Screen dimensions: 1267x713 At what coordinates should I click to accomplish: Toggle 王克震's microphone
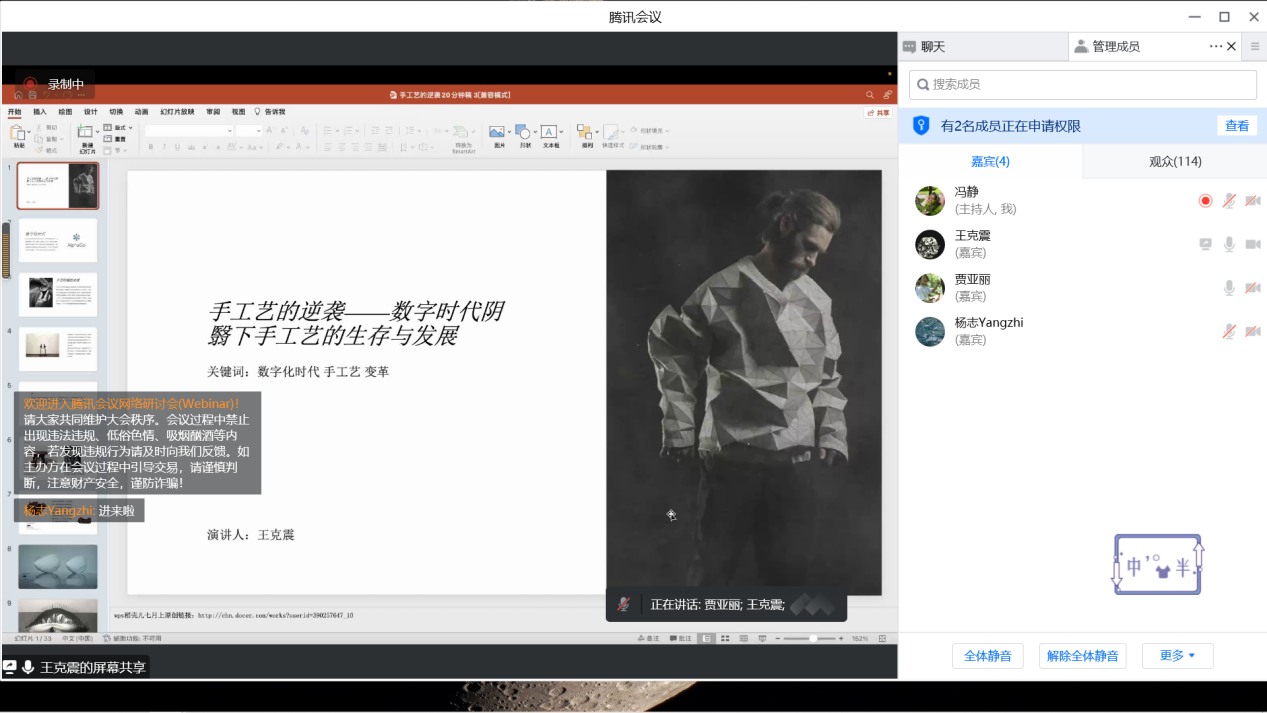[x=1229, y=245]
